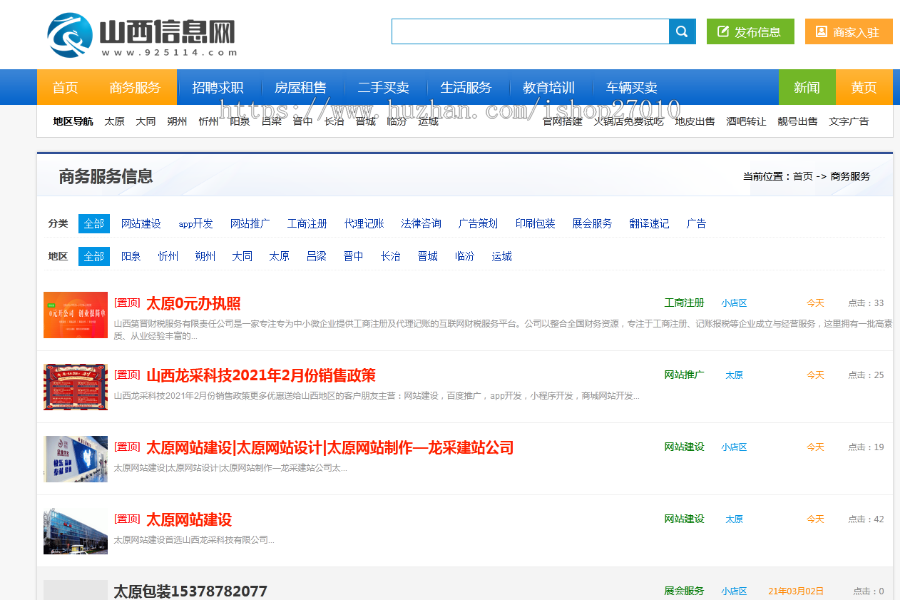This screenshot has height=600, width=900.
Task: Open building thumbnail of 太原网站建设 listing
Action: pyautogui.click(x=76, y=531)
